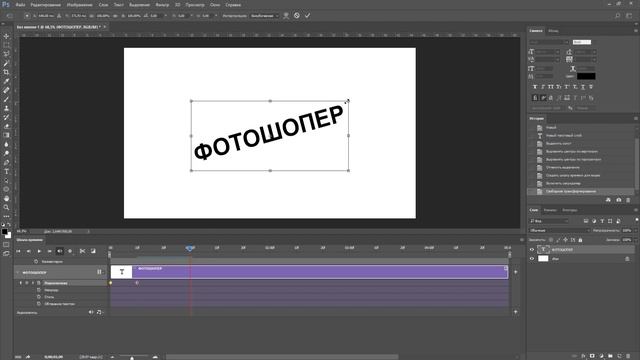Image resolution: width=640 pixels, height=360 pixels.
Task: Toggle faux bold in Character panel
Action: click(535, 87)
